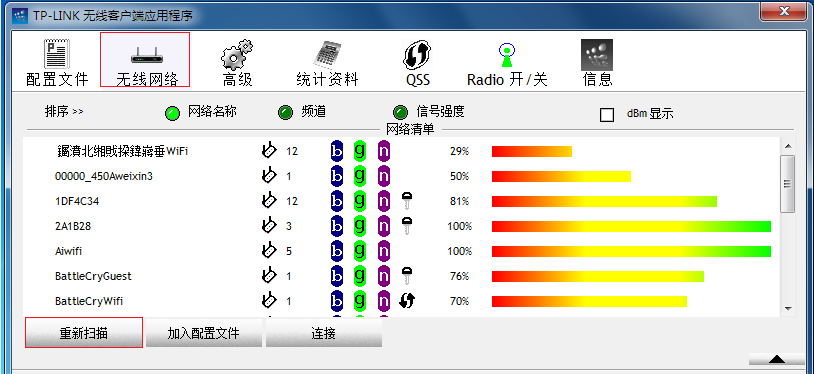
Task: Select network Aiwifi
Action: point(69,251)
